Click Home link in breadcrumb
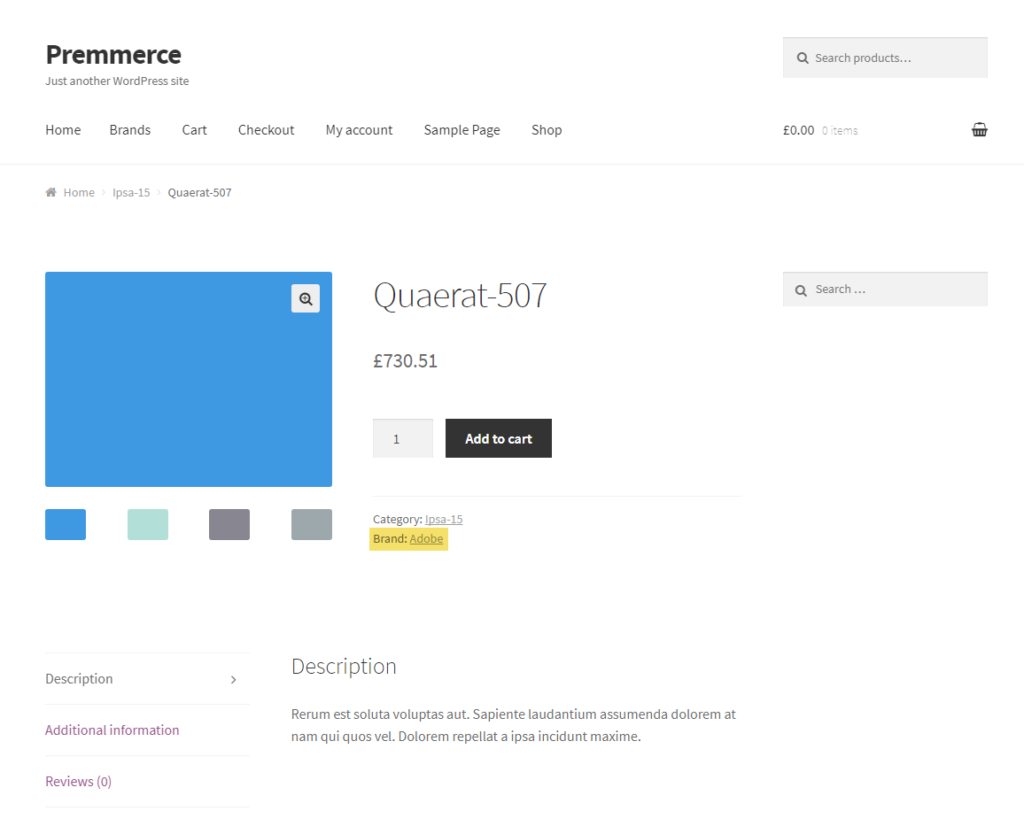Screen dimensions: 1024x834 point(79,192)
